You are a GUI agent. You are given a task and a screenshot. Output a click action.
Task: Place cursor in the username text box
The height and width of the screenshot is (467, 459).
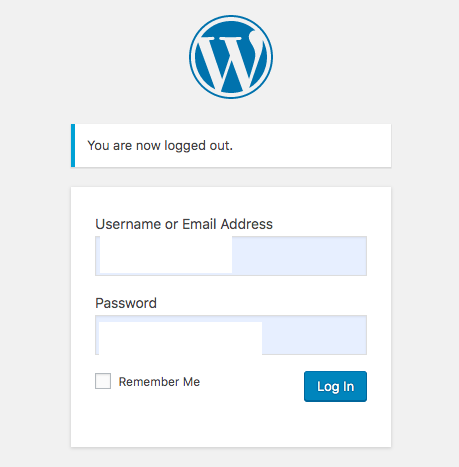pos(231,256)
